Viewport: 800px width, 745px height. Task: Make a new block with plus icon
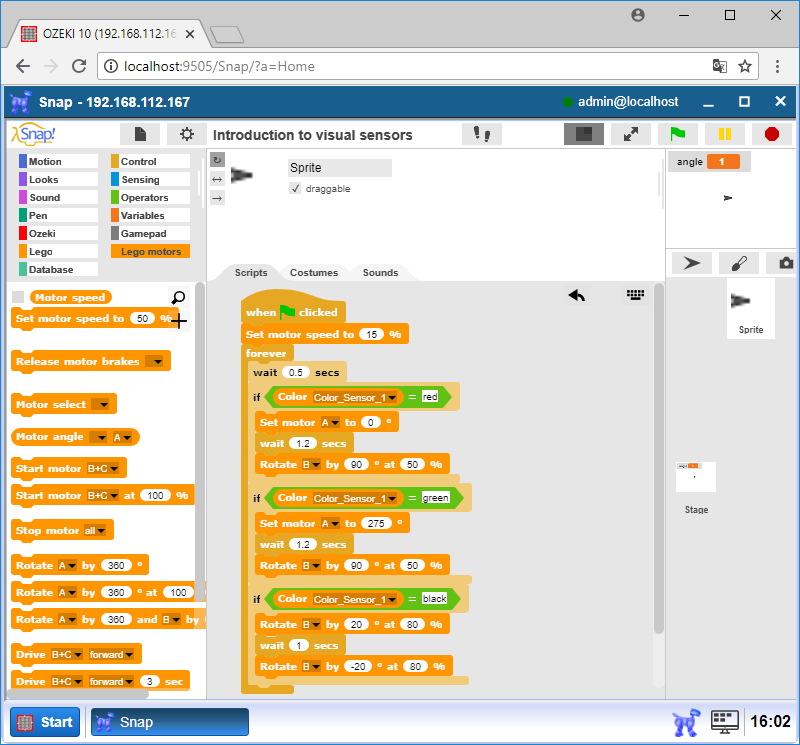179,321
